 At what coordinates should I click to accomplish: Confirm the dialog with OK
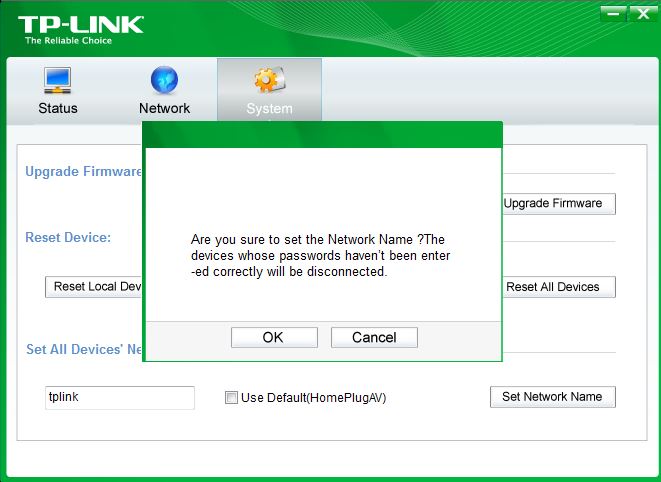pyautogui.click(x=274, y=337)
